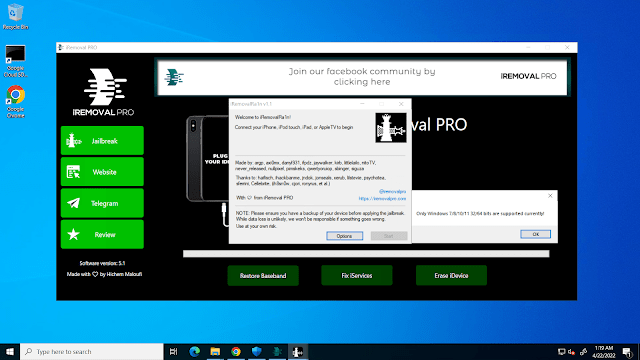Click the Jailbreak button in sidebar
640x360 pixels.
(102, 141)
